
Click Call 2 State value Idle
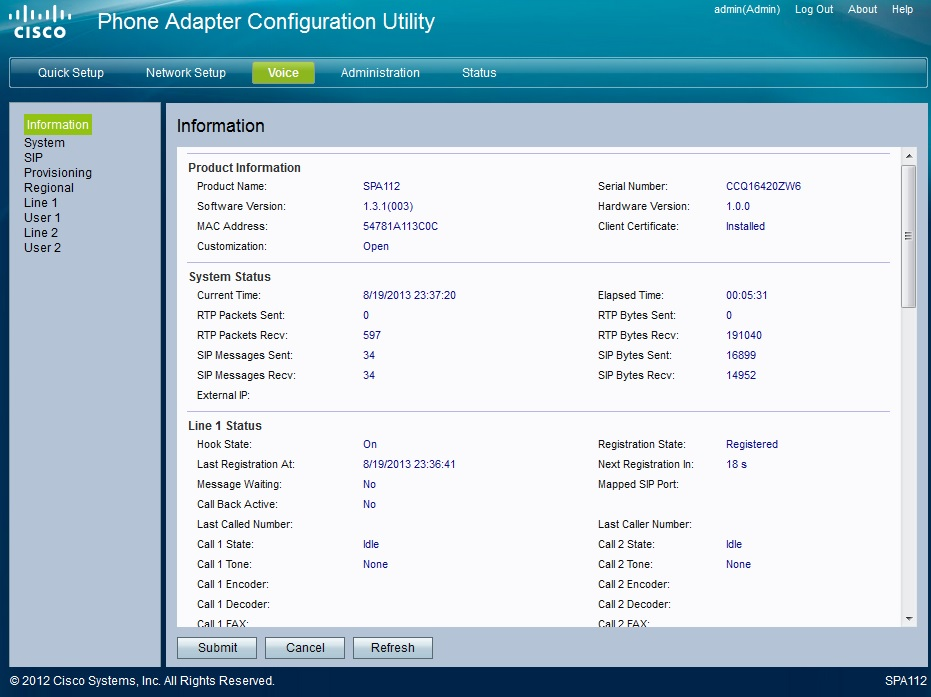click(x=734, y=544)
